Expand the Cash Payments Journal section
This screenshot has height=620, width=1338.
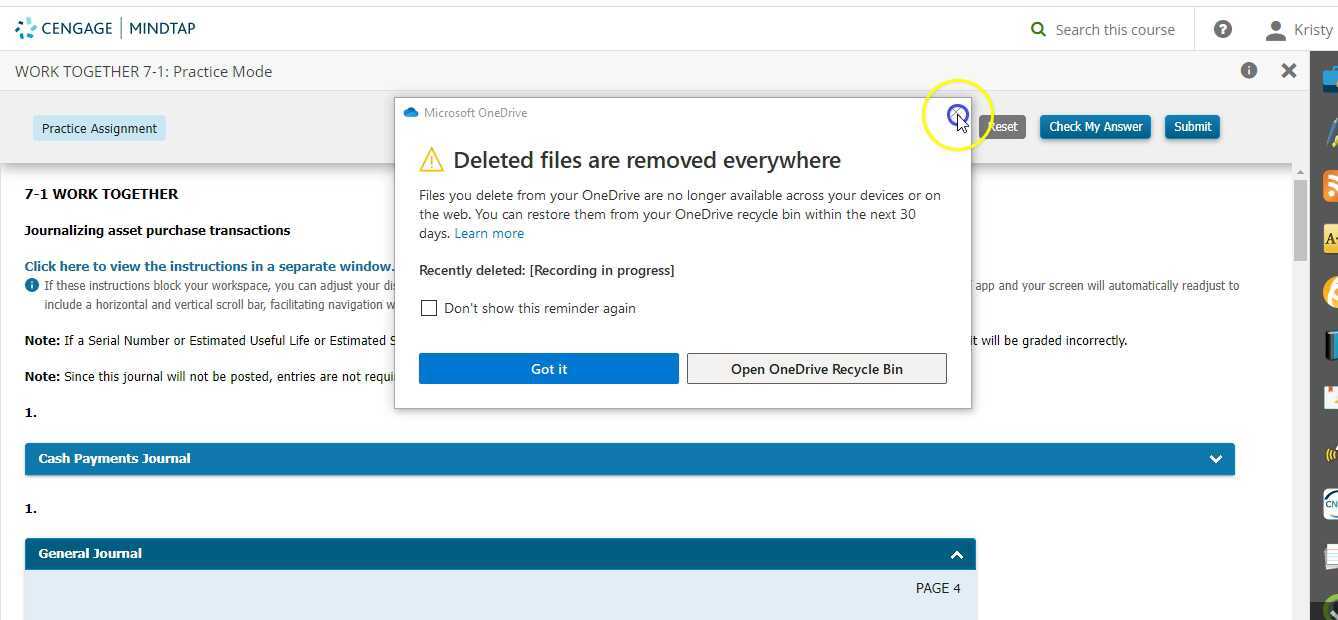(x=1215, y=459)
